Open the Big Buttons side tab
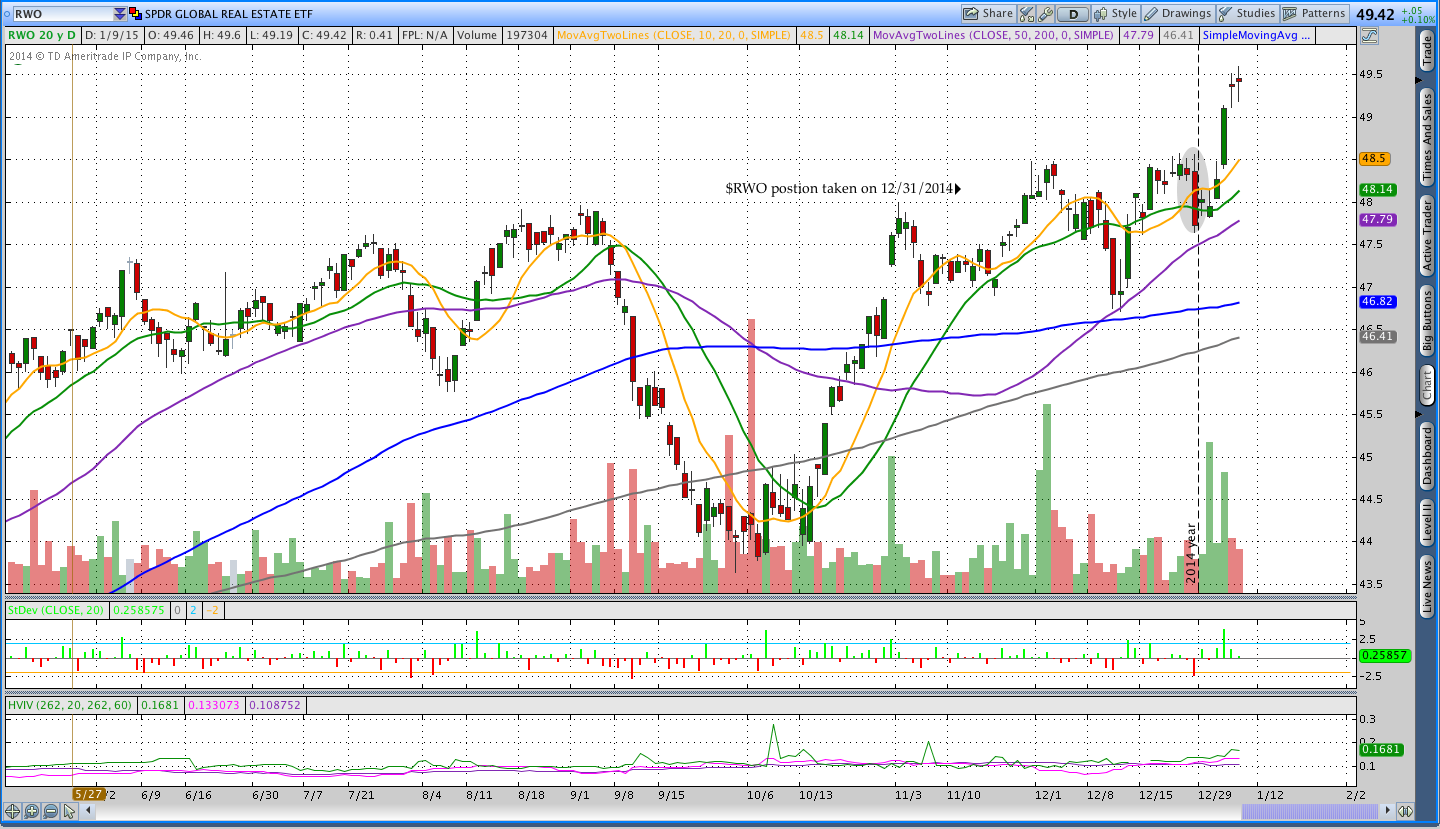This screenshot has height=829, width=1440. click(x=1426, y=320)
